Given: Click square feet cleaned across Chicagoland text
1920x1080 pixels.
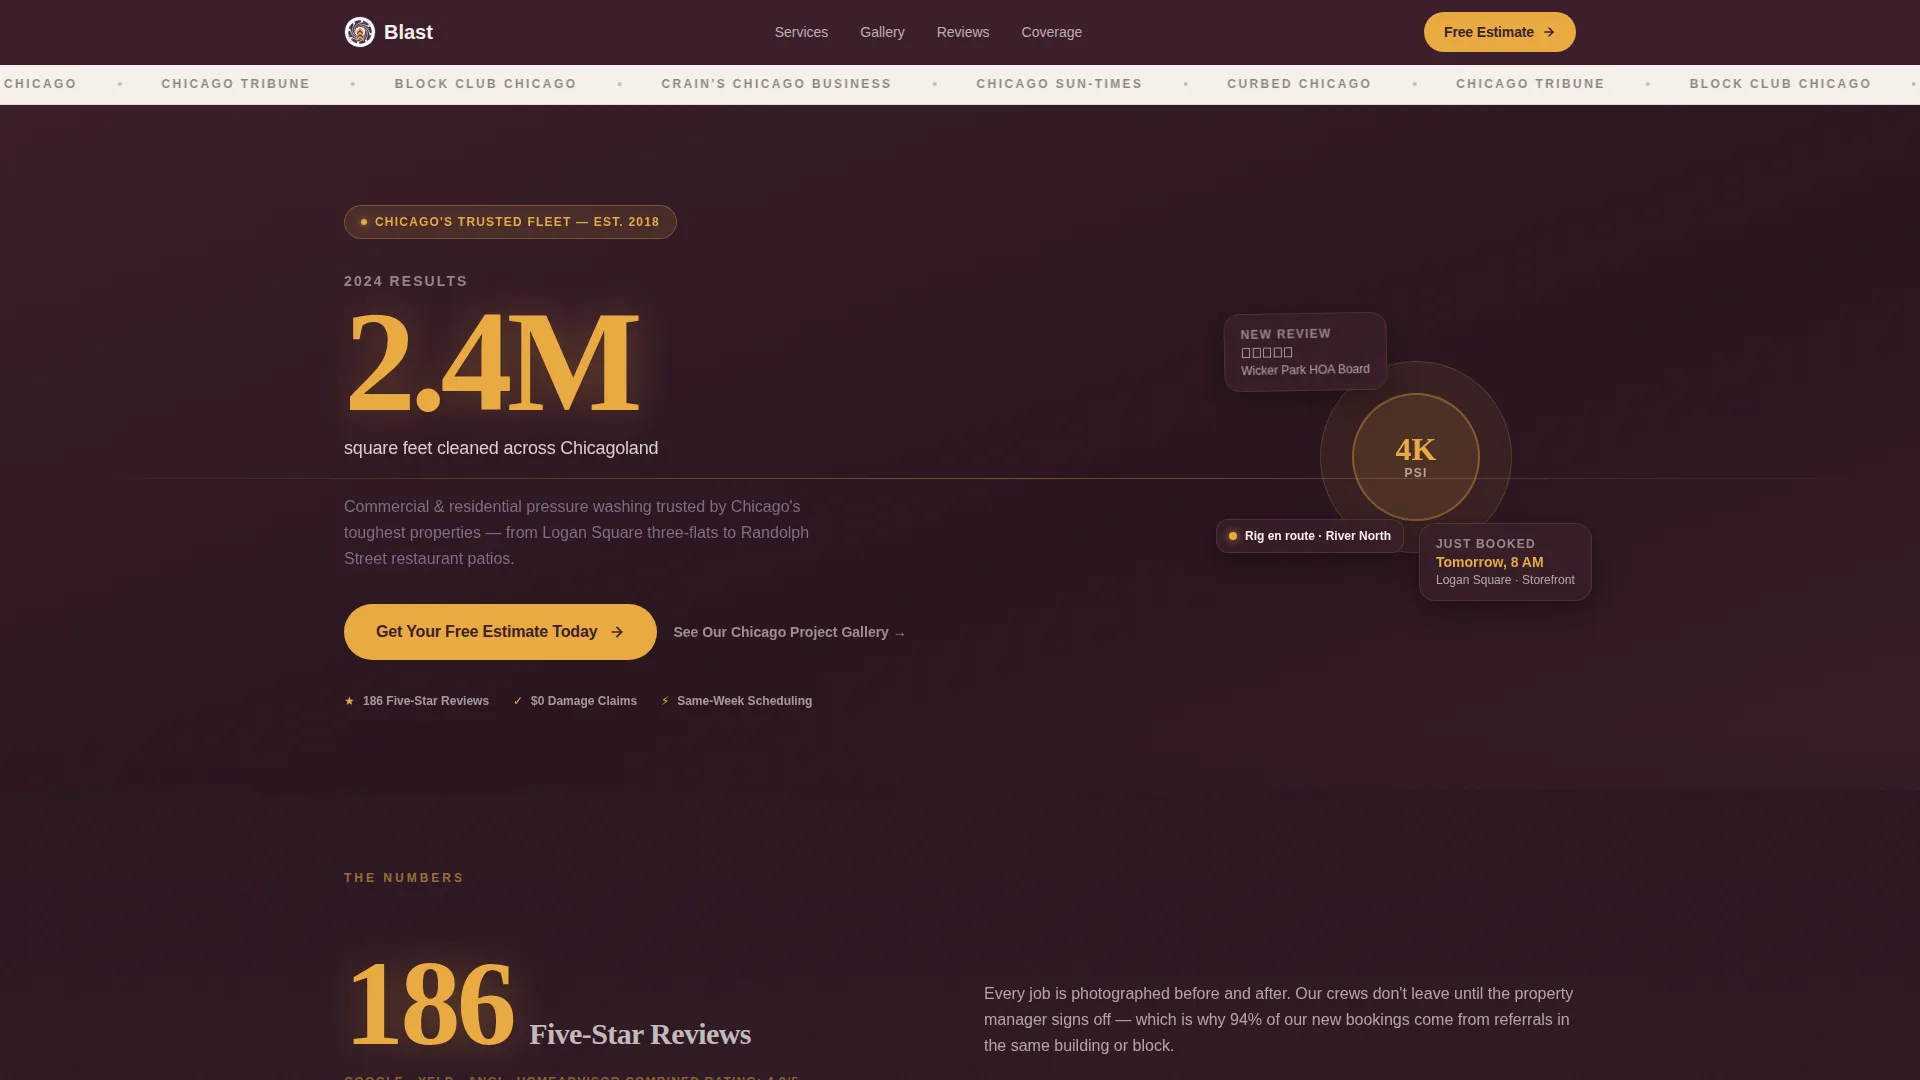Looking at the screenshot, I should [x=501, y=448].
